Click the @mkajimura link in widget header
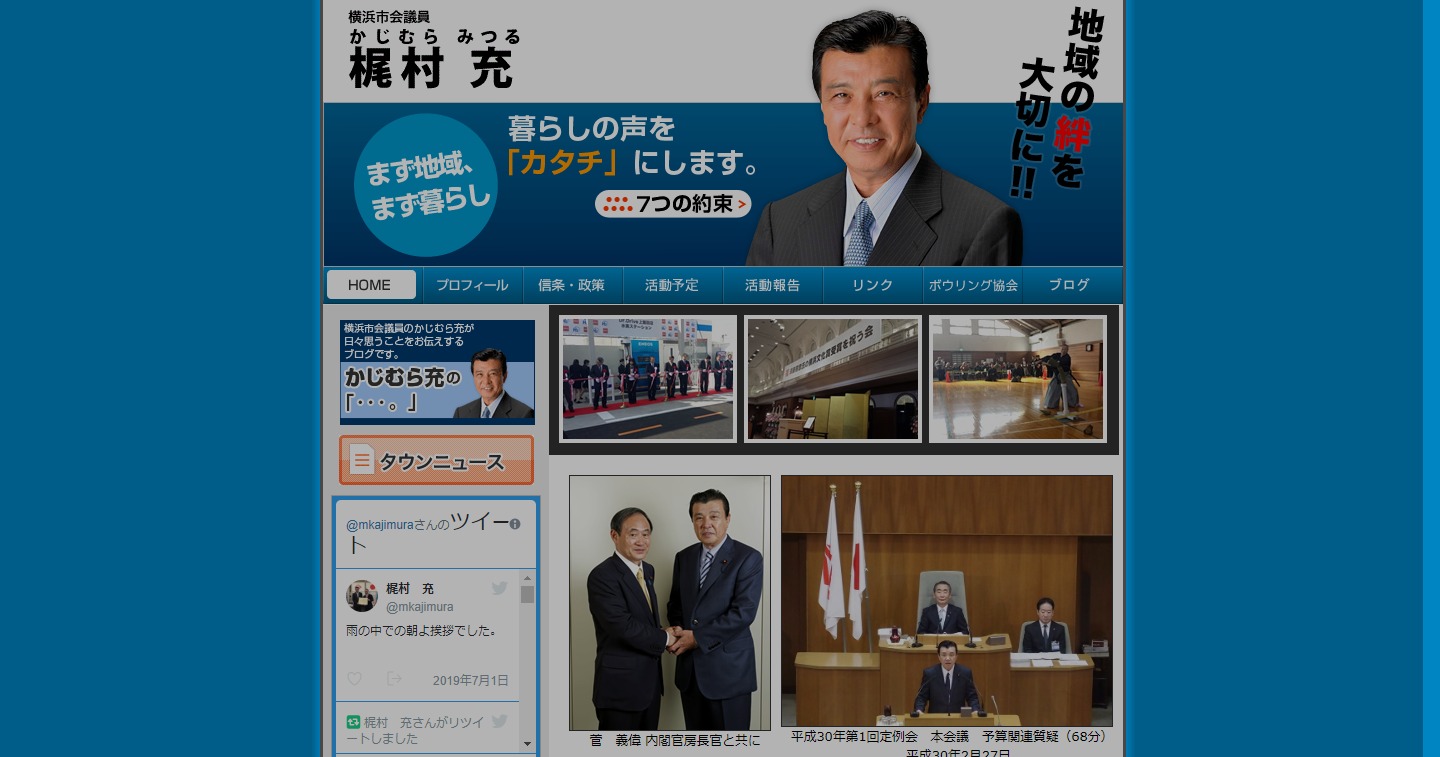The width and height of the screenshot is (1440, 757). point(379,525)
